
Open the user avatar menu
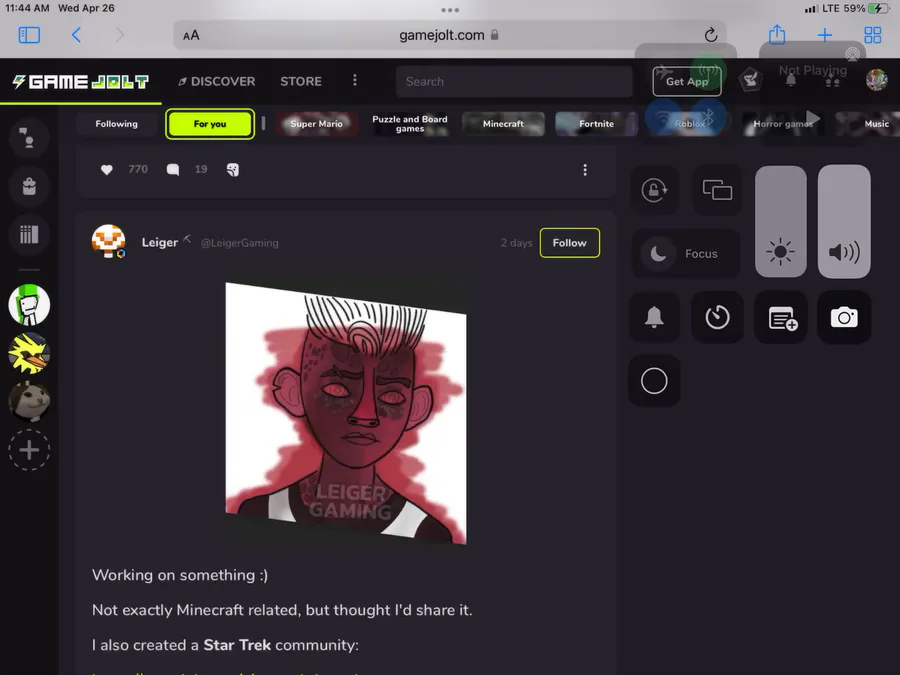[876, 80]
